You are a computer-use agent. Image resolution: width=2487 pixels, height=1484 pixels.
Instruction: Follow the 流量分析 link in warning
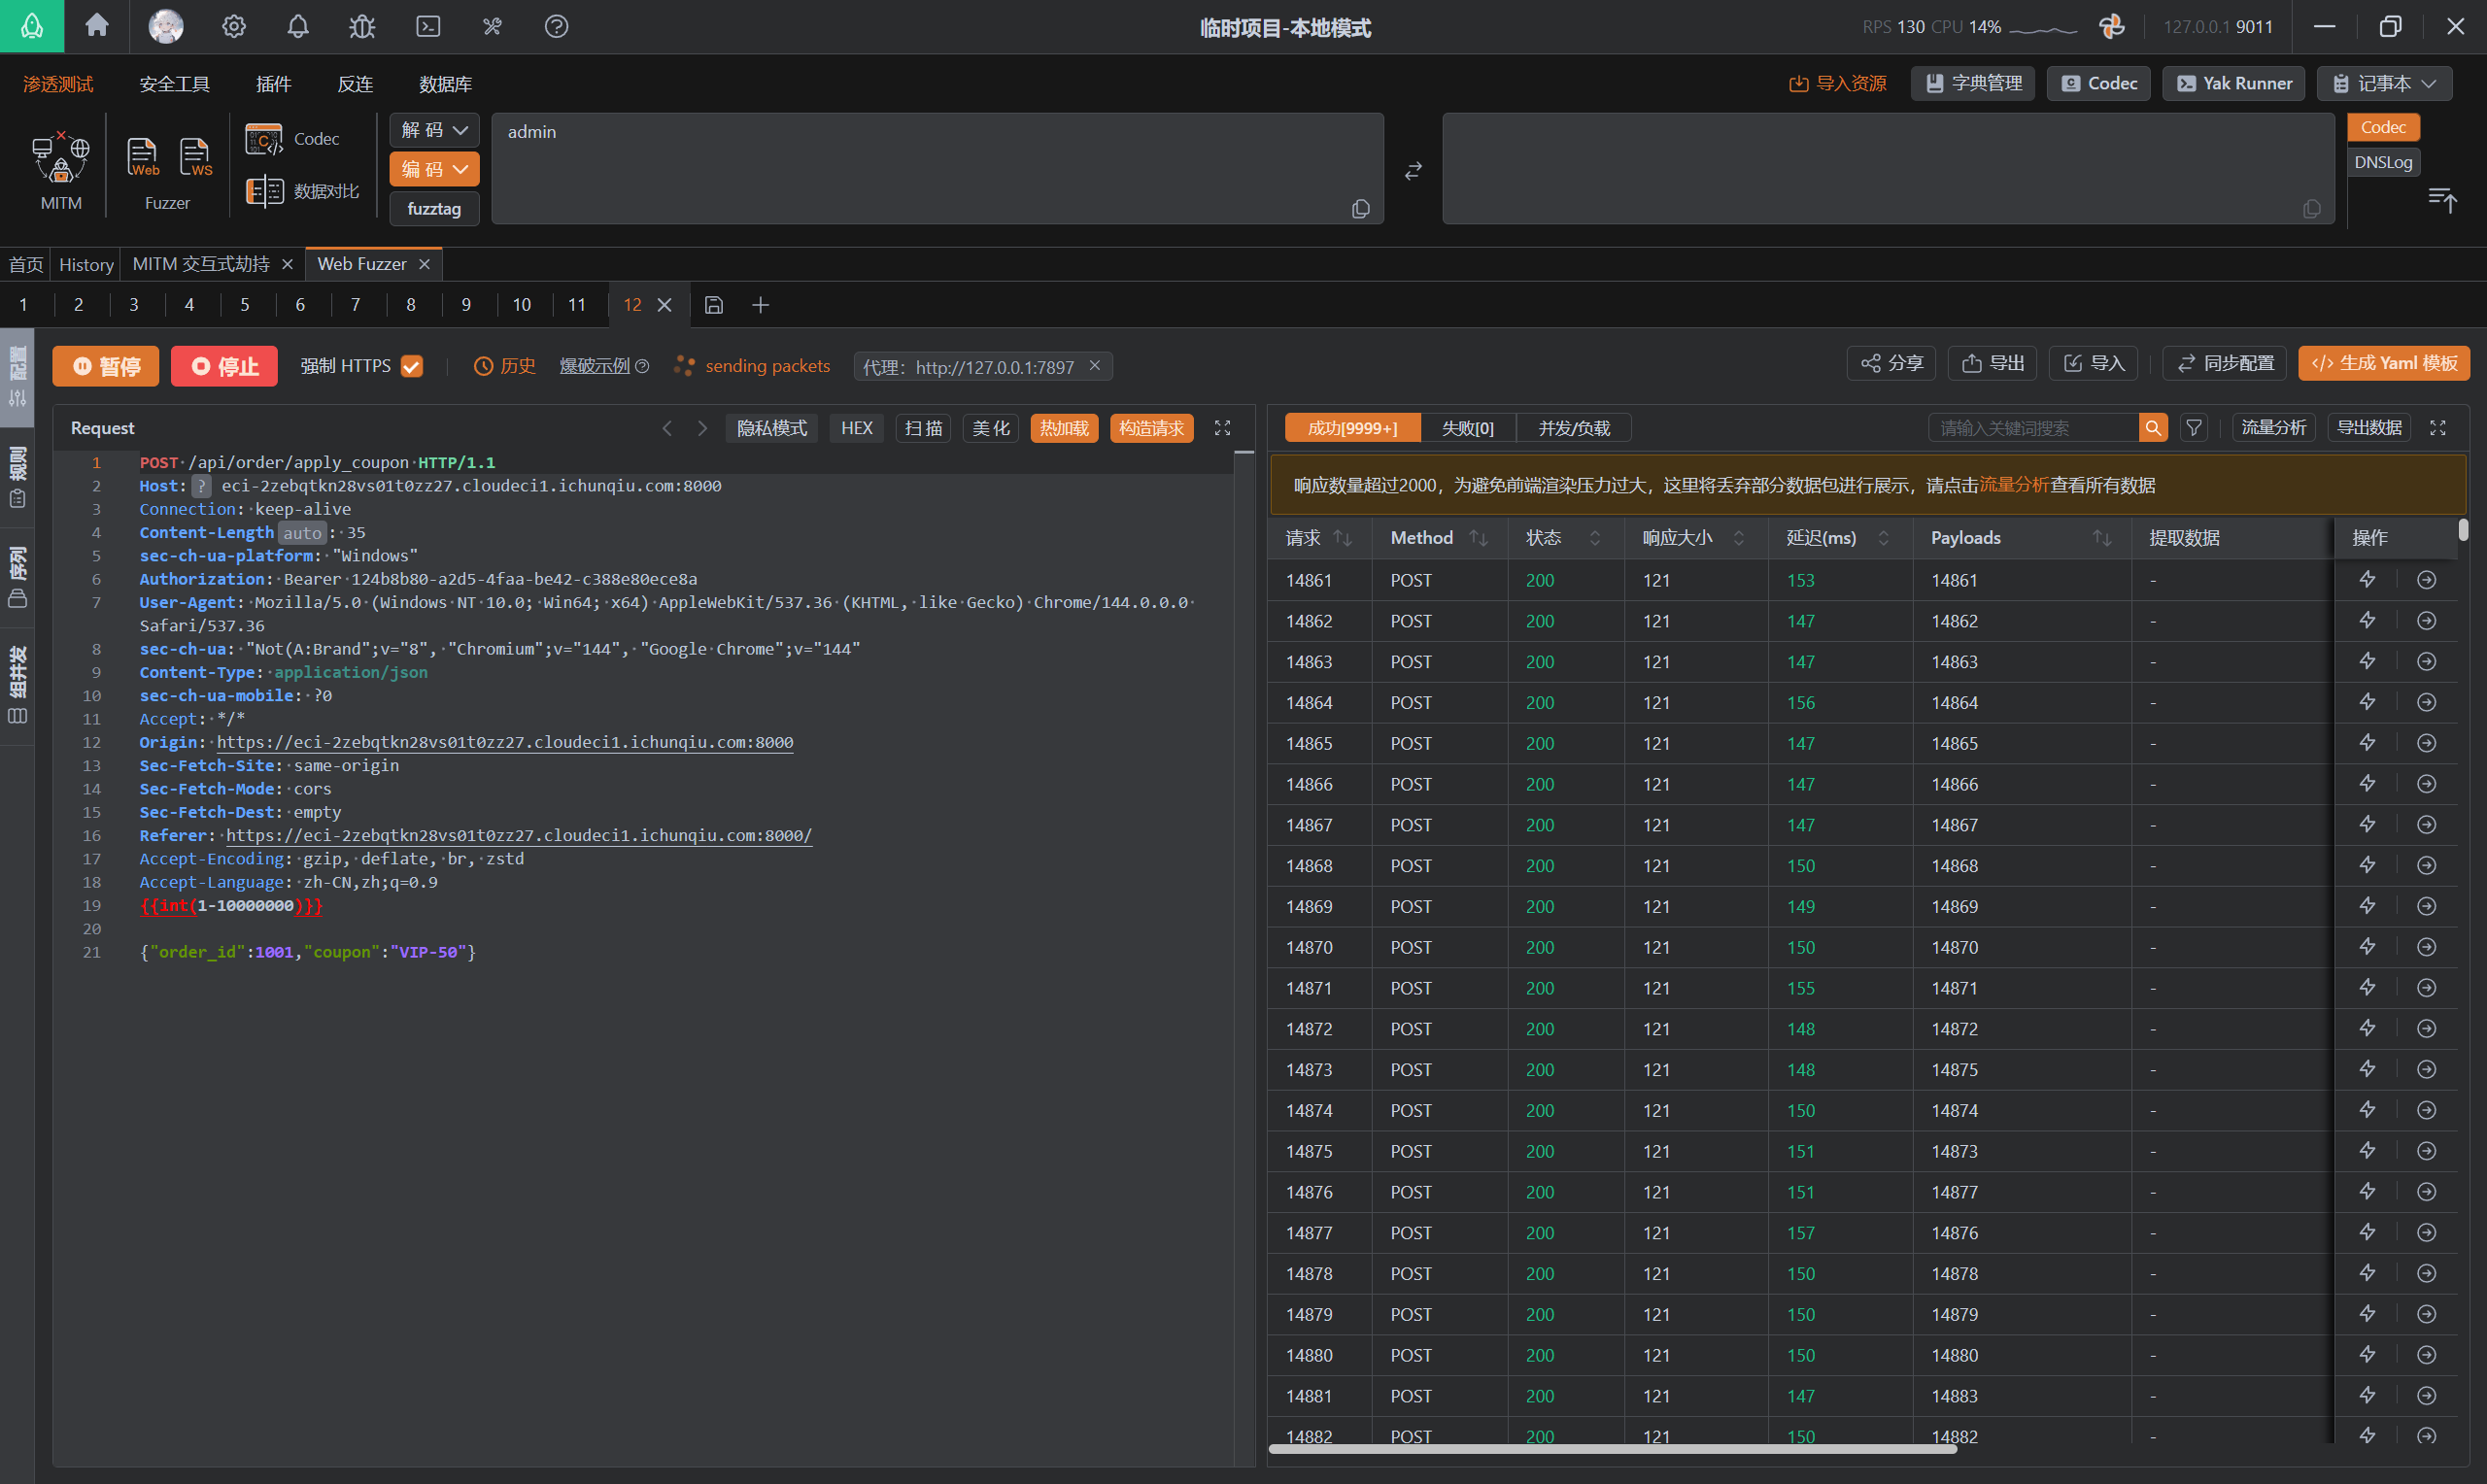click(2014, 485)
